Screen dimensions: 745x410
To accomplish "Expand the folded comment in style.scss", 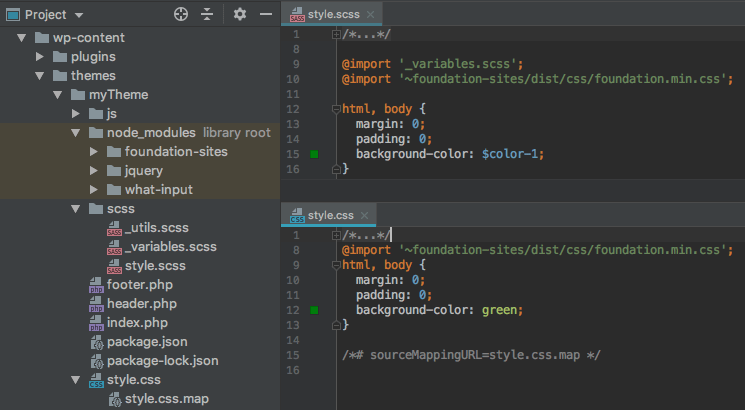I will click(336, 34).
